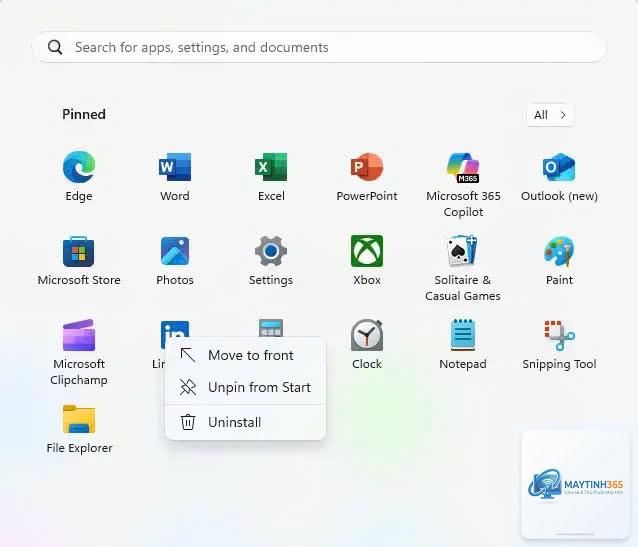Open Microsoft Edge from pinned apps

click(x=79, y=167)
